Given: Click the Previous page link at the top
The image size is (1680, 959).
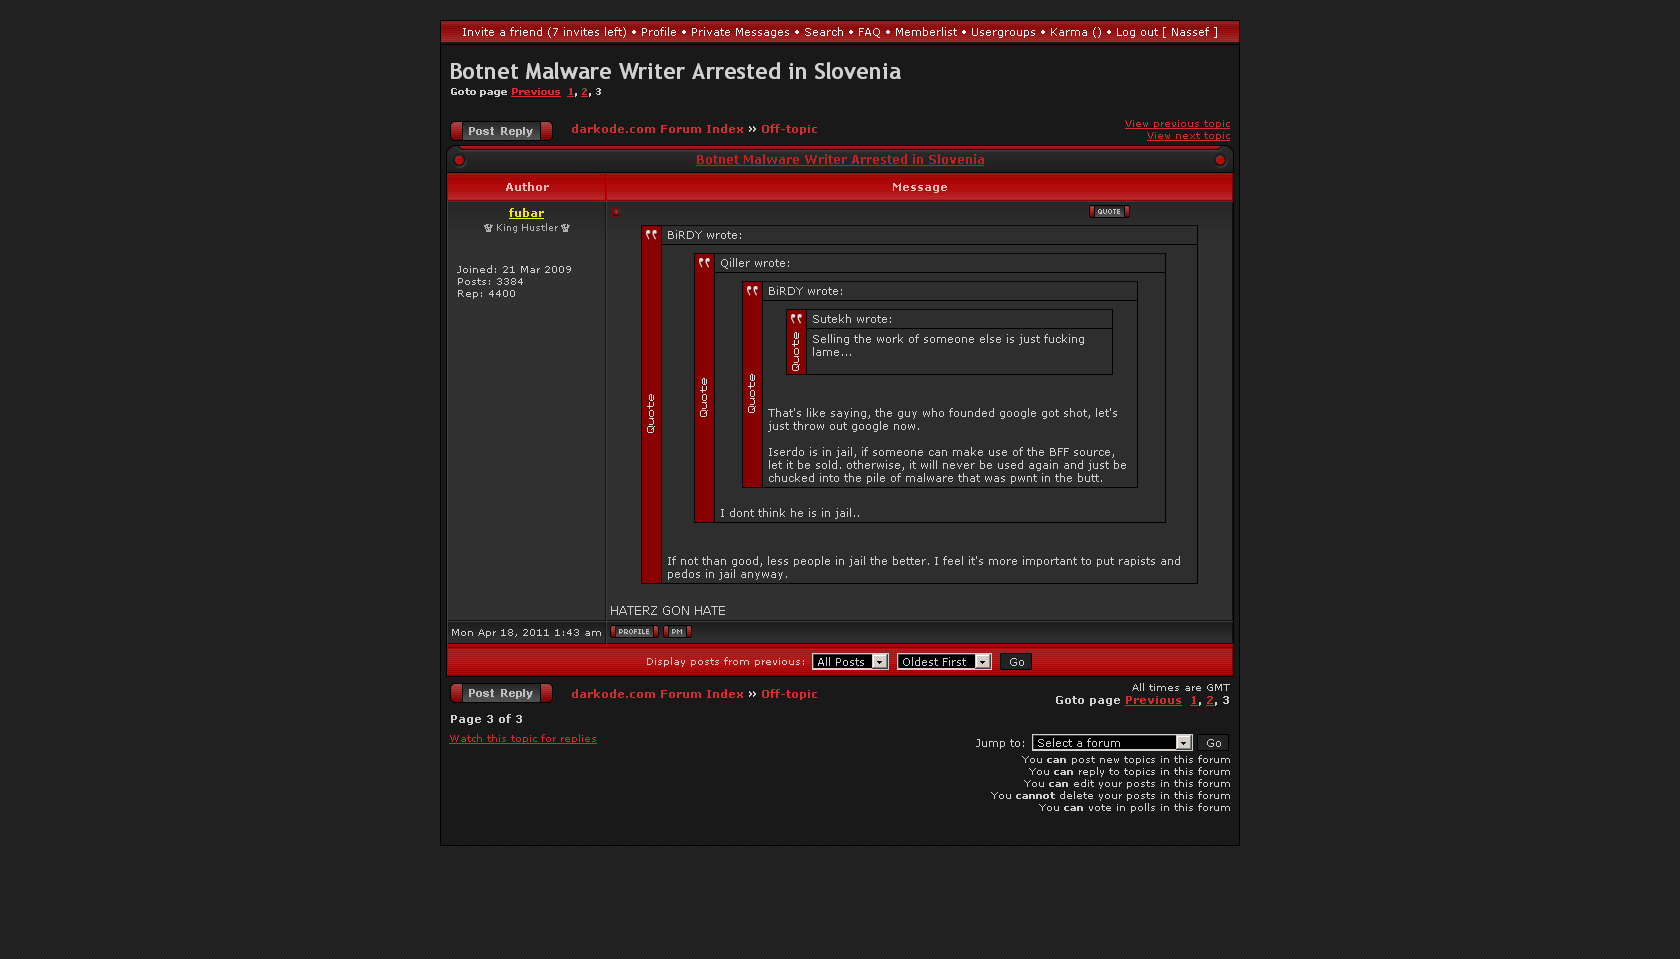Looking at the screenshot, I should (x=535, y=92).
